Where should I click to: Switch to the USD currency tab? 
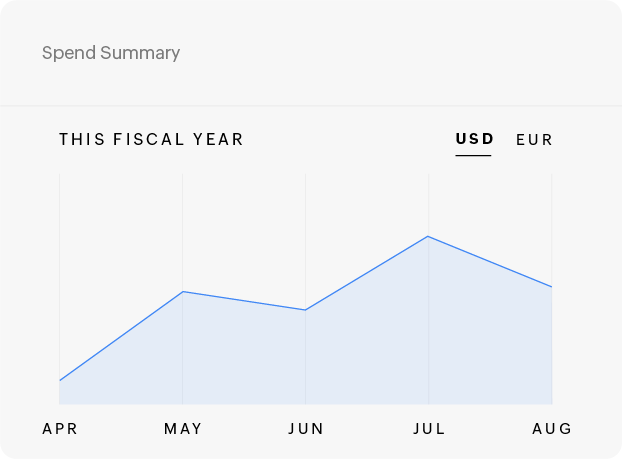coord(474,139)
